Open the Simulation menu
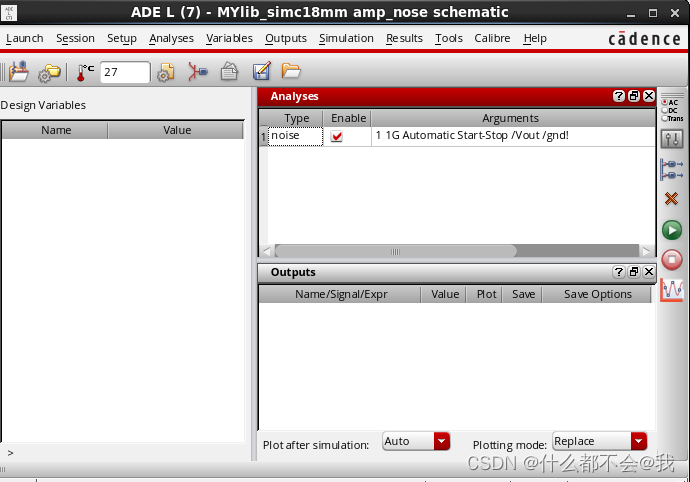The height and width of the screenshot is (482, 690). (346, 38)
